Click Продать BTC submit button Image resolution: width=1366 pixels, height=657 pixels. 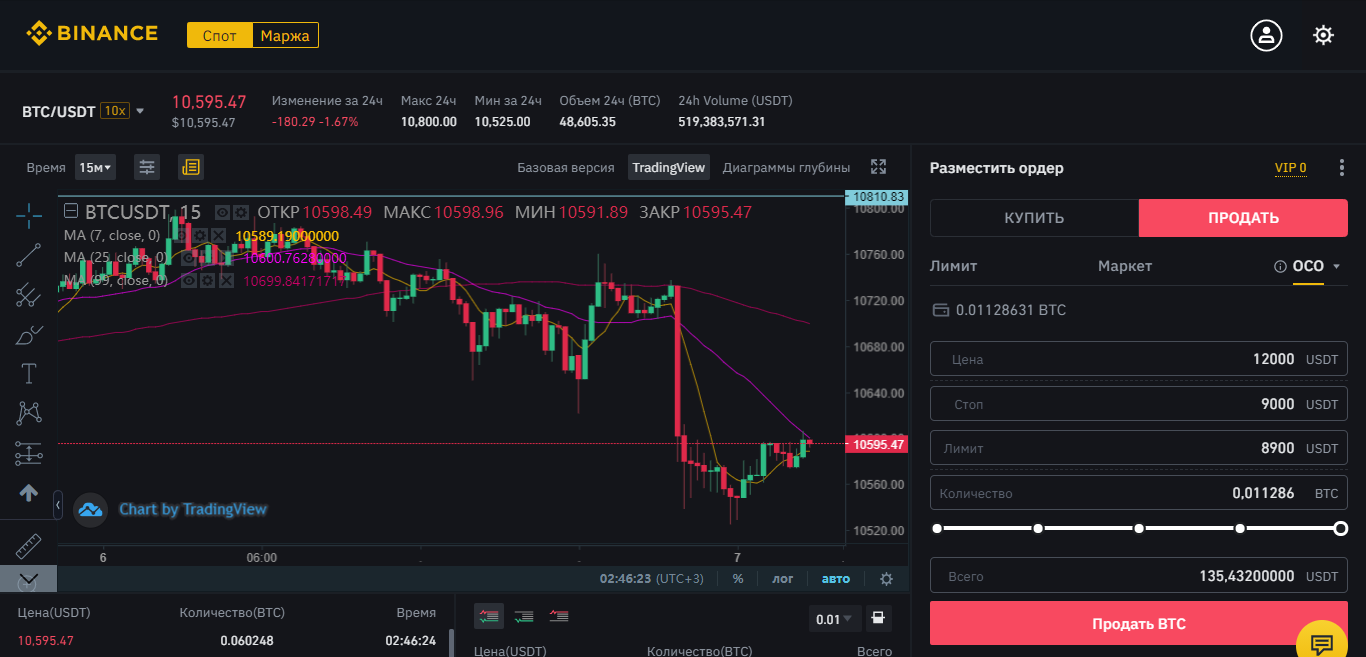1139,623
